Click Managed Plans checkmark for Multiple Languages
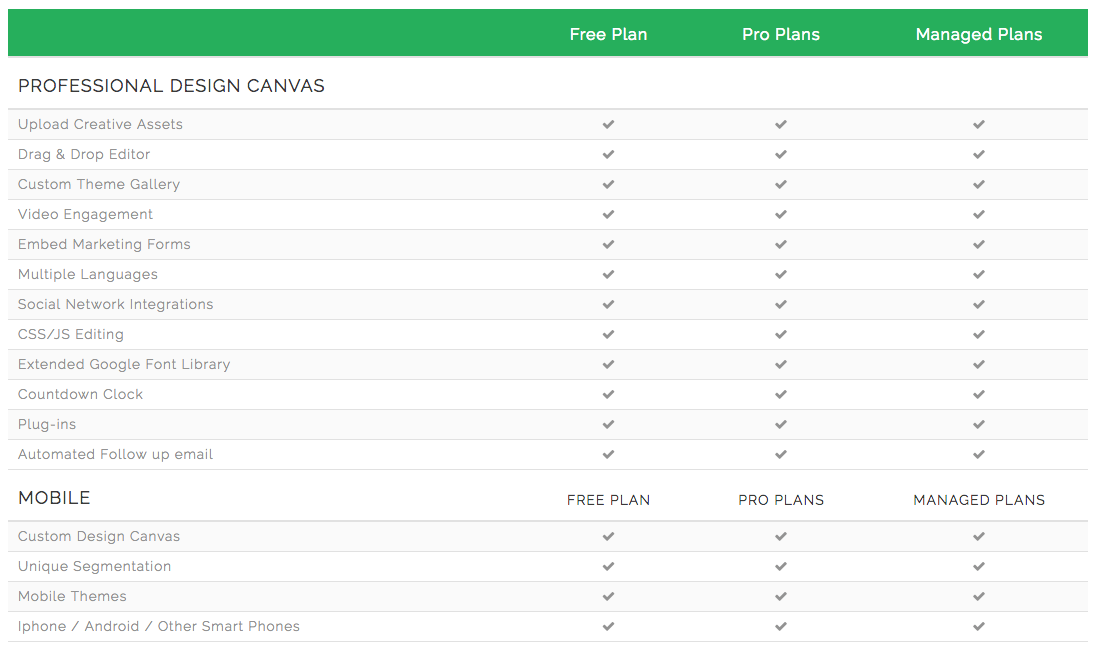The width and height of the screenshot is (1098, 648). [x=979, y=275]
